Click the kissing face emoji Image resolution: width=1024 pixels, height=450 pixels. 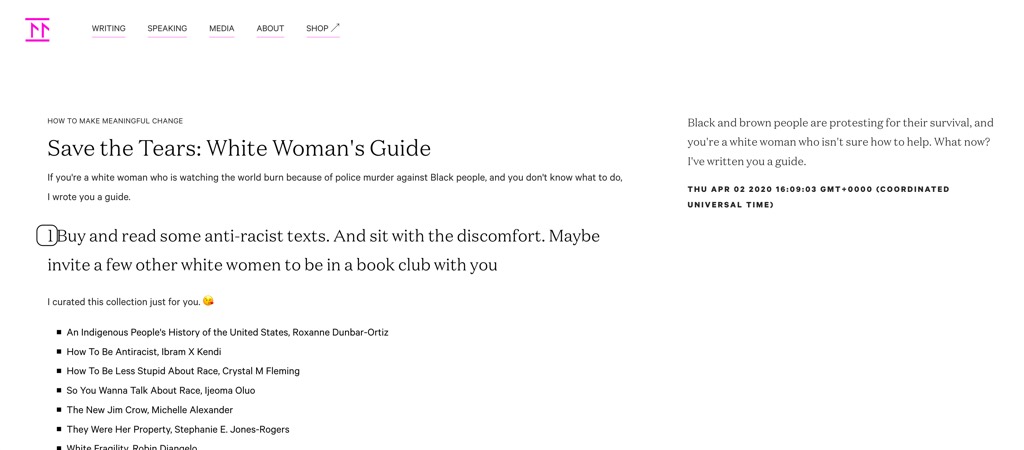pyautogui.click(x=208, y=301)
